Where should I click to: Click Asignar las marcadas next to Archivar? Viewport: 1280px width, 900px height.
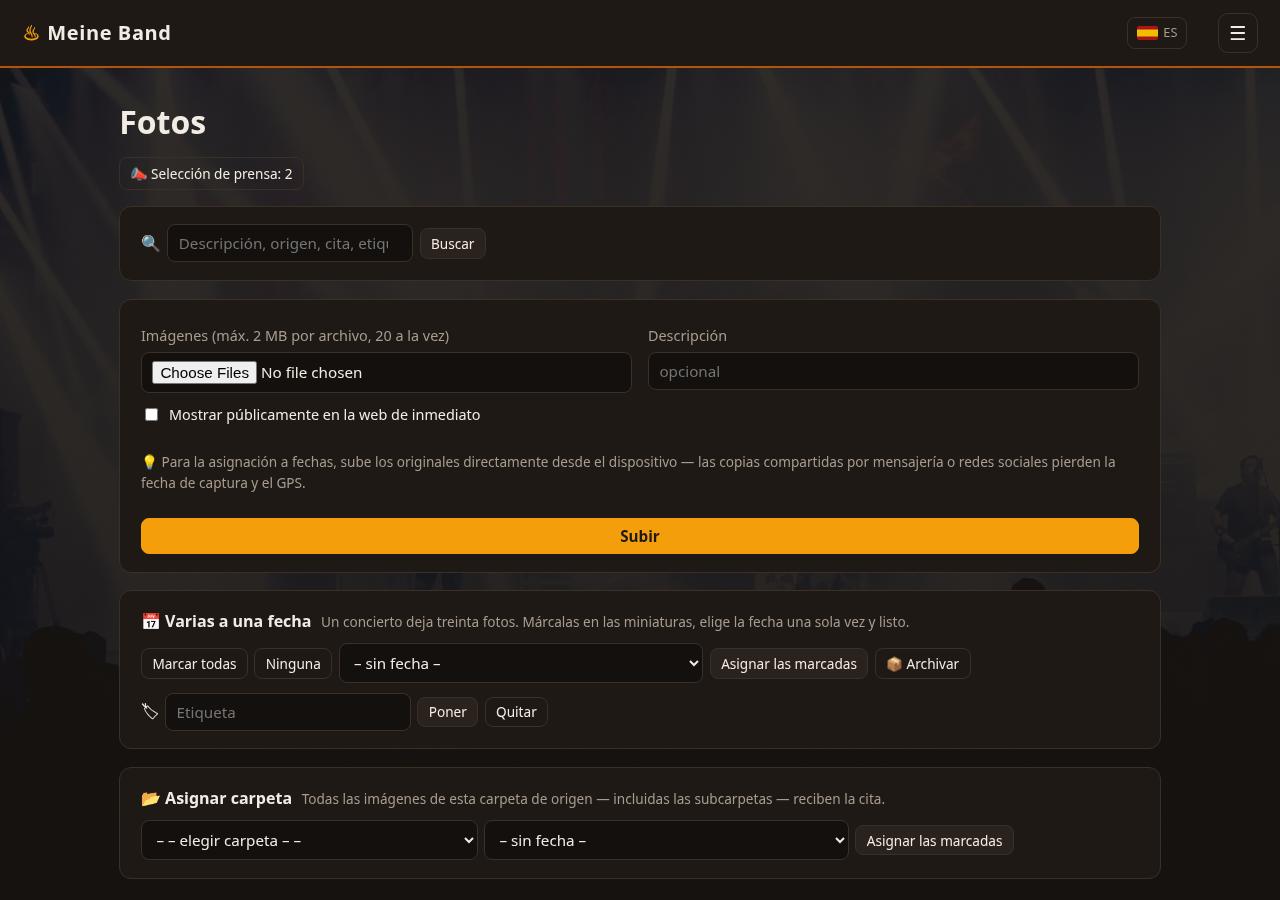click(789, 664)
